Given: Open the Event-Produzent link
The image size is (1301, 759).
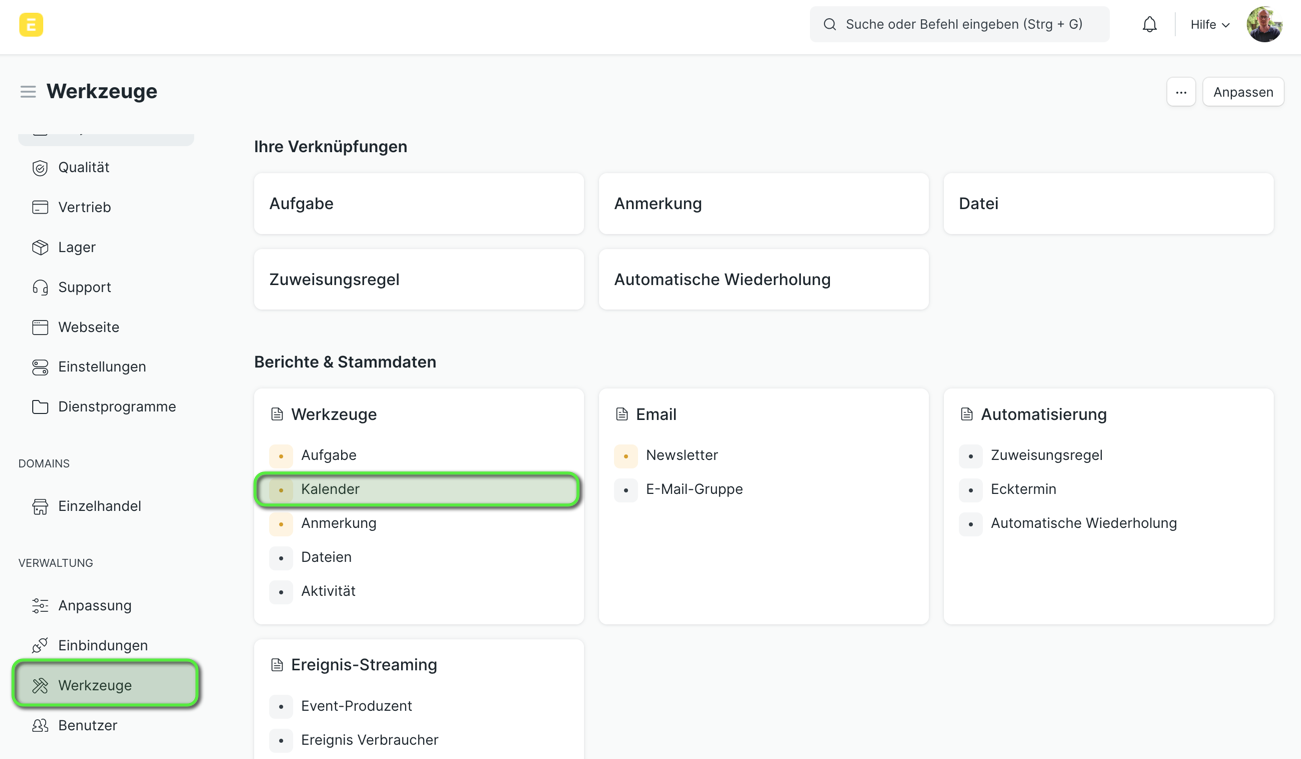Looking at the screenshot, I should pyautogui.click(x=356, y=706).
